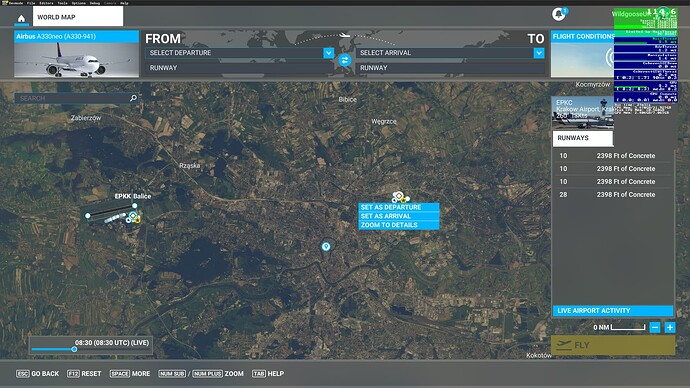Open the Options menu

[79, 3]
